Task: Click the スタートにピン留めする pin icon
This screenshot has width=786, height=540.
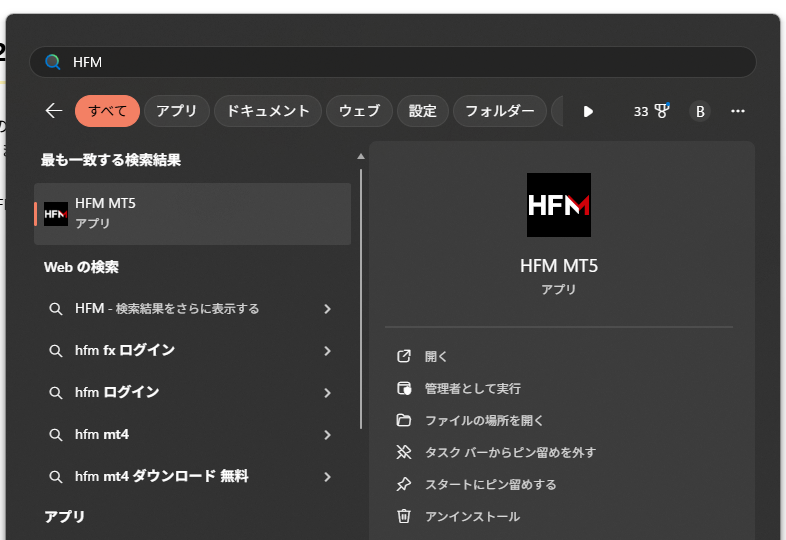Action: tap(404, 484)
